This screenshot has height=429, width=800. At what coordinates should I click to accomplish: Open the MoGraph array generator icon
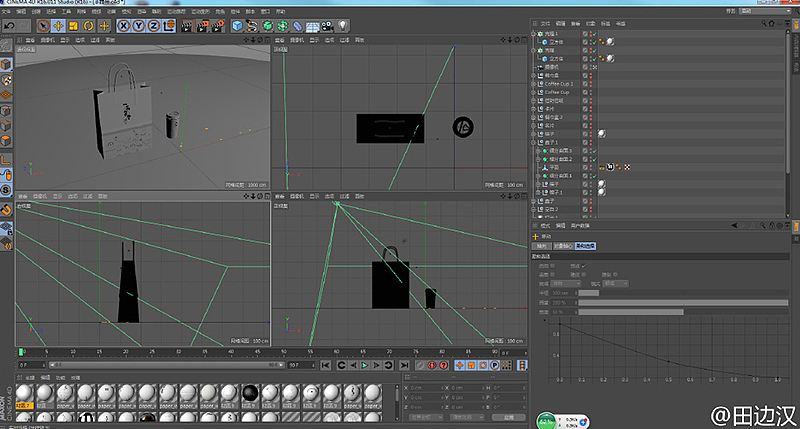pyautogui.click(x=283, y=26)
